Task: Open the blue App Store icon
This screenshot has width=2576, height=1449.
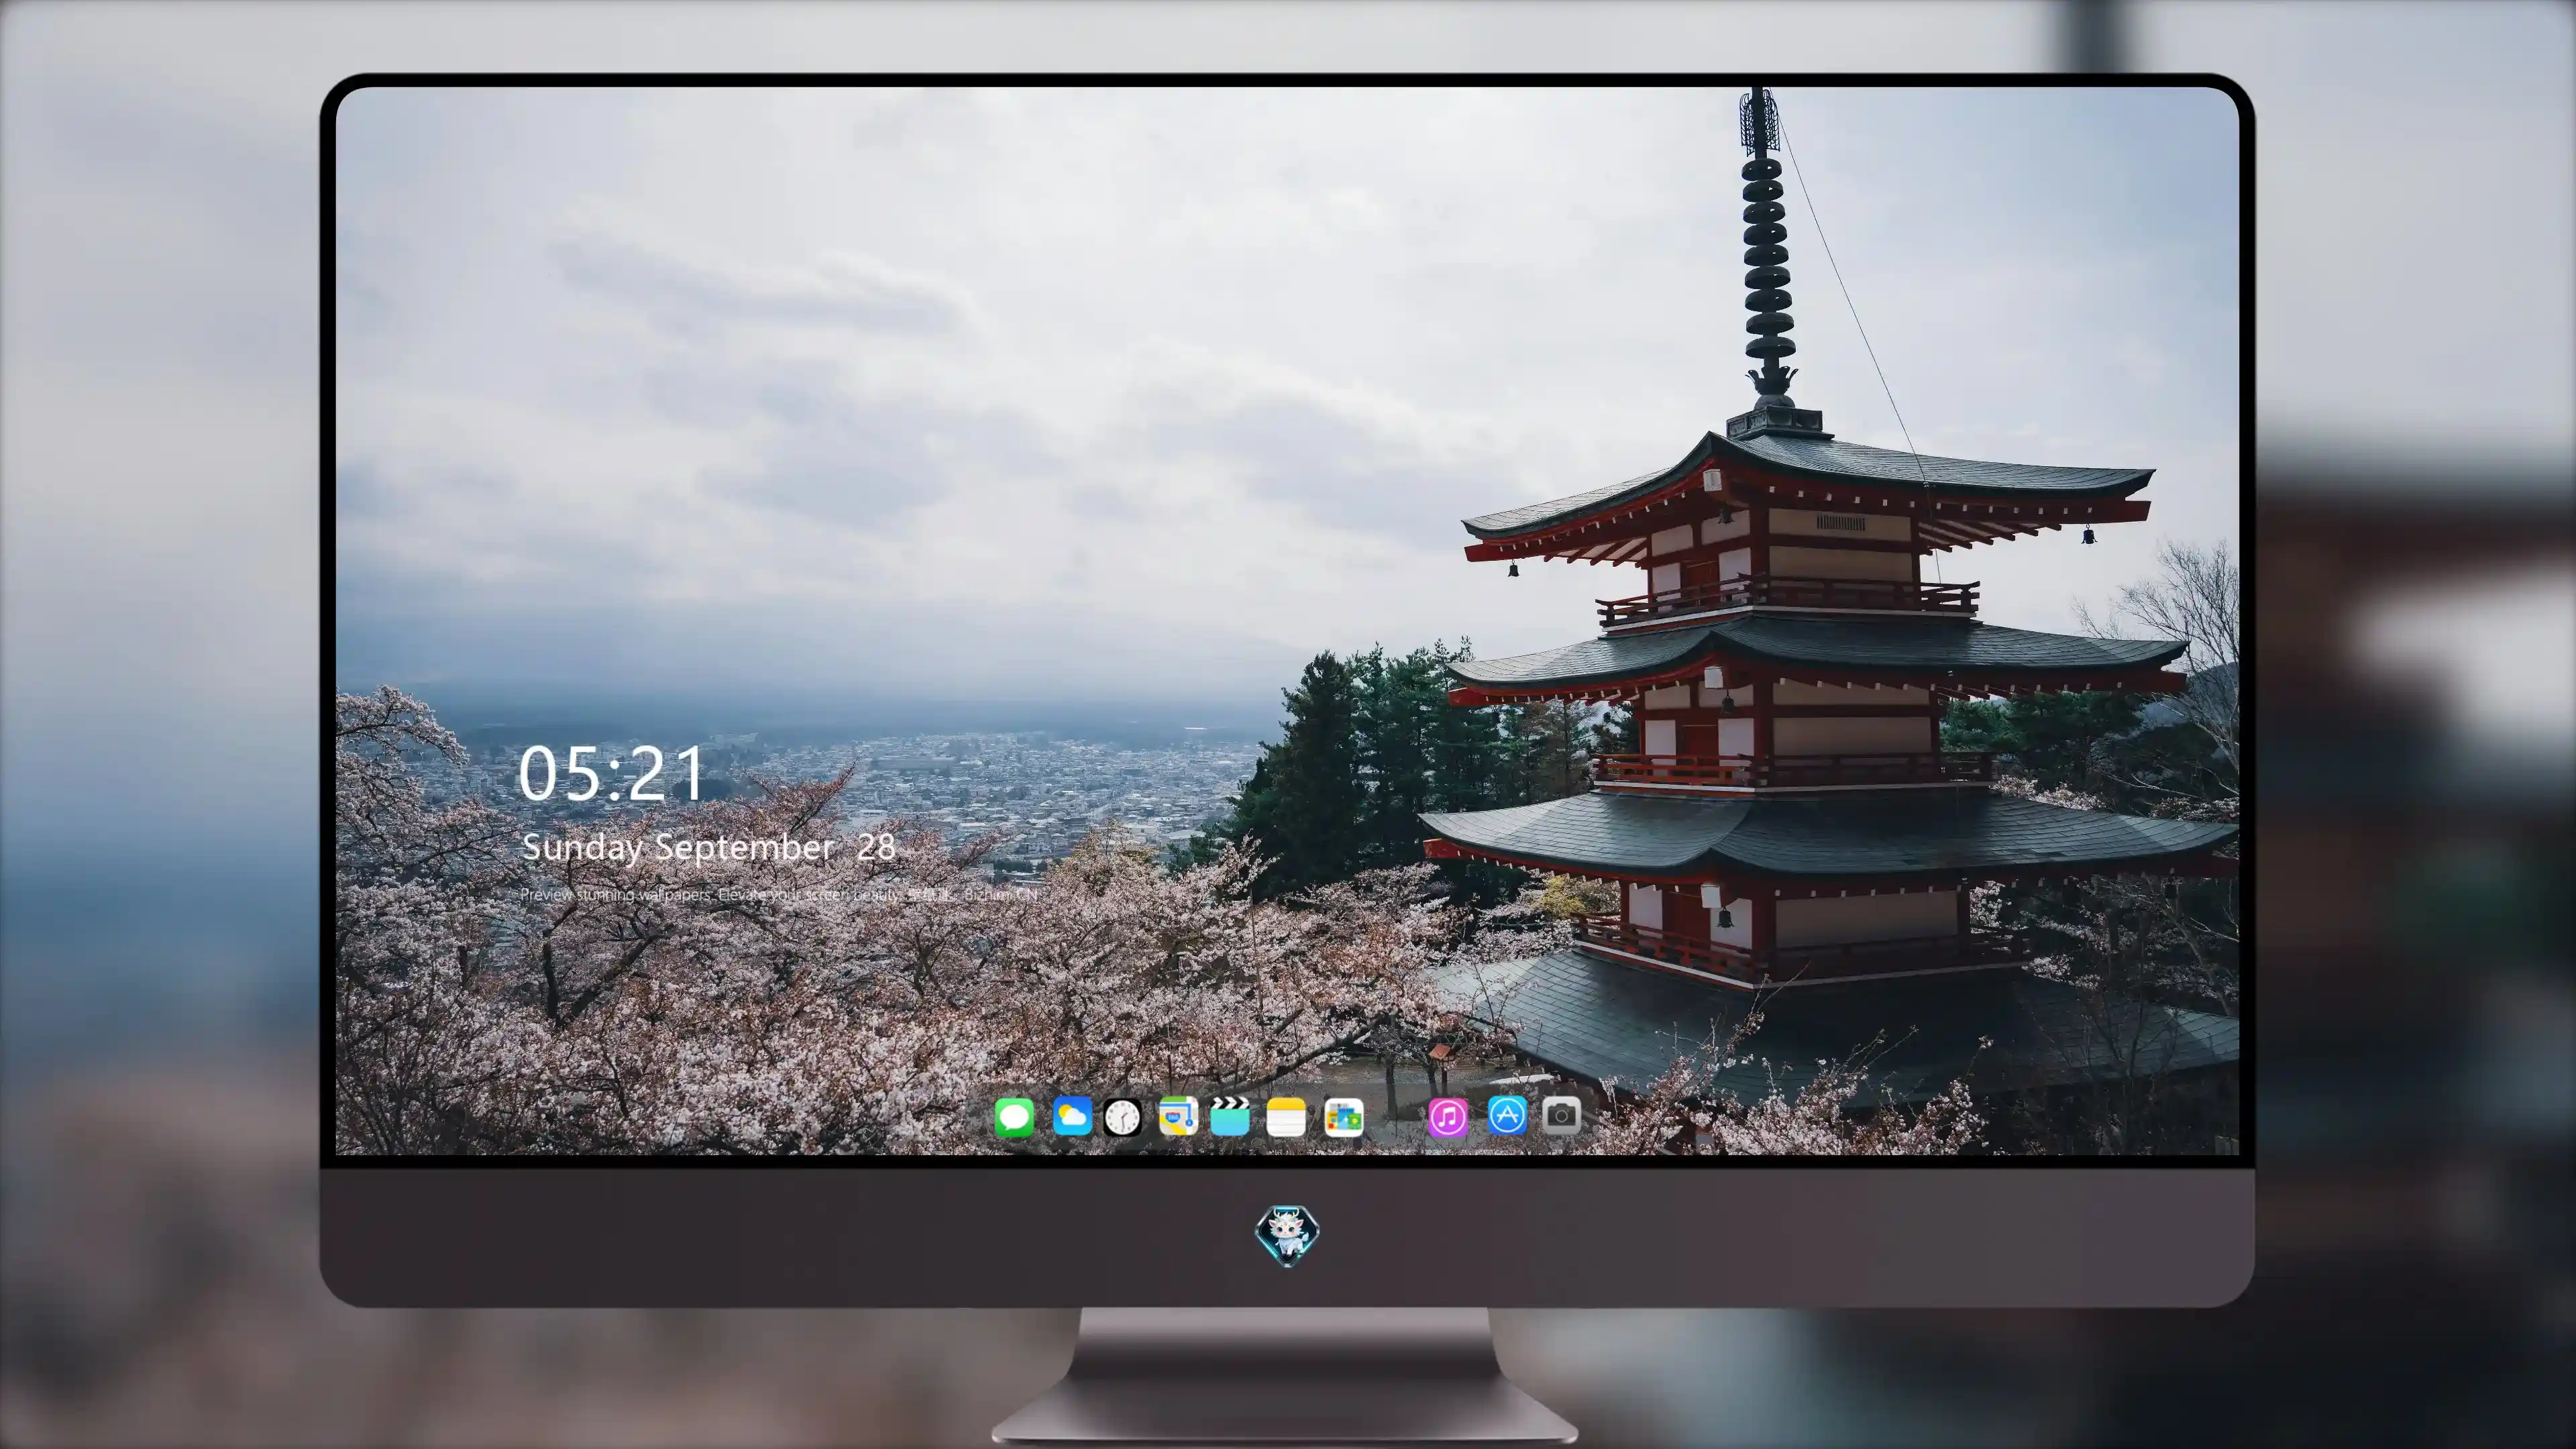Action: pos(1507,1115)
